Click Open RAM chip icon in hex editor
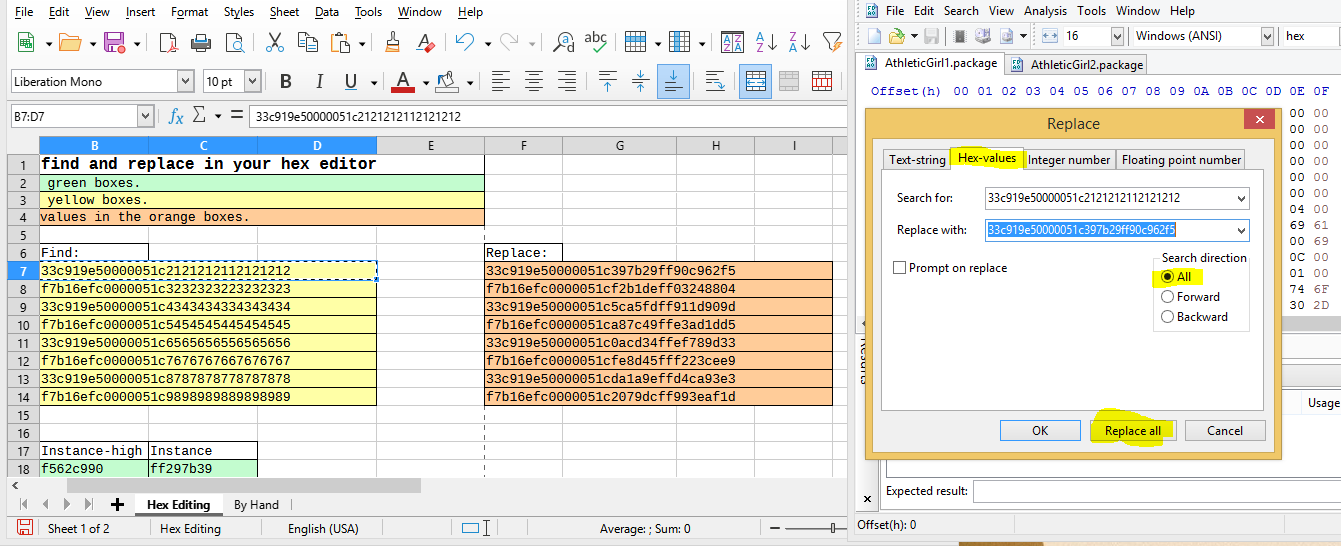Screen dimensions: 1341x546 click(x=960, y=36)
